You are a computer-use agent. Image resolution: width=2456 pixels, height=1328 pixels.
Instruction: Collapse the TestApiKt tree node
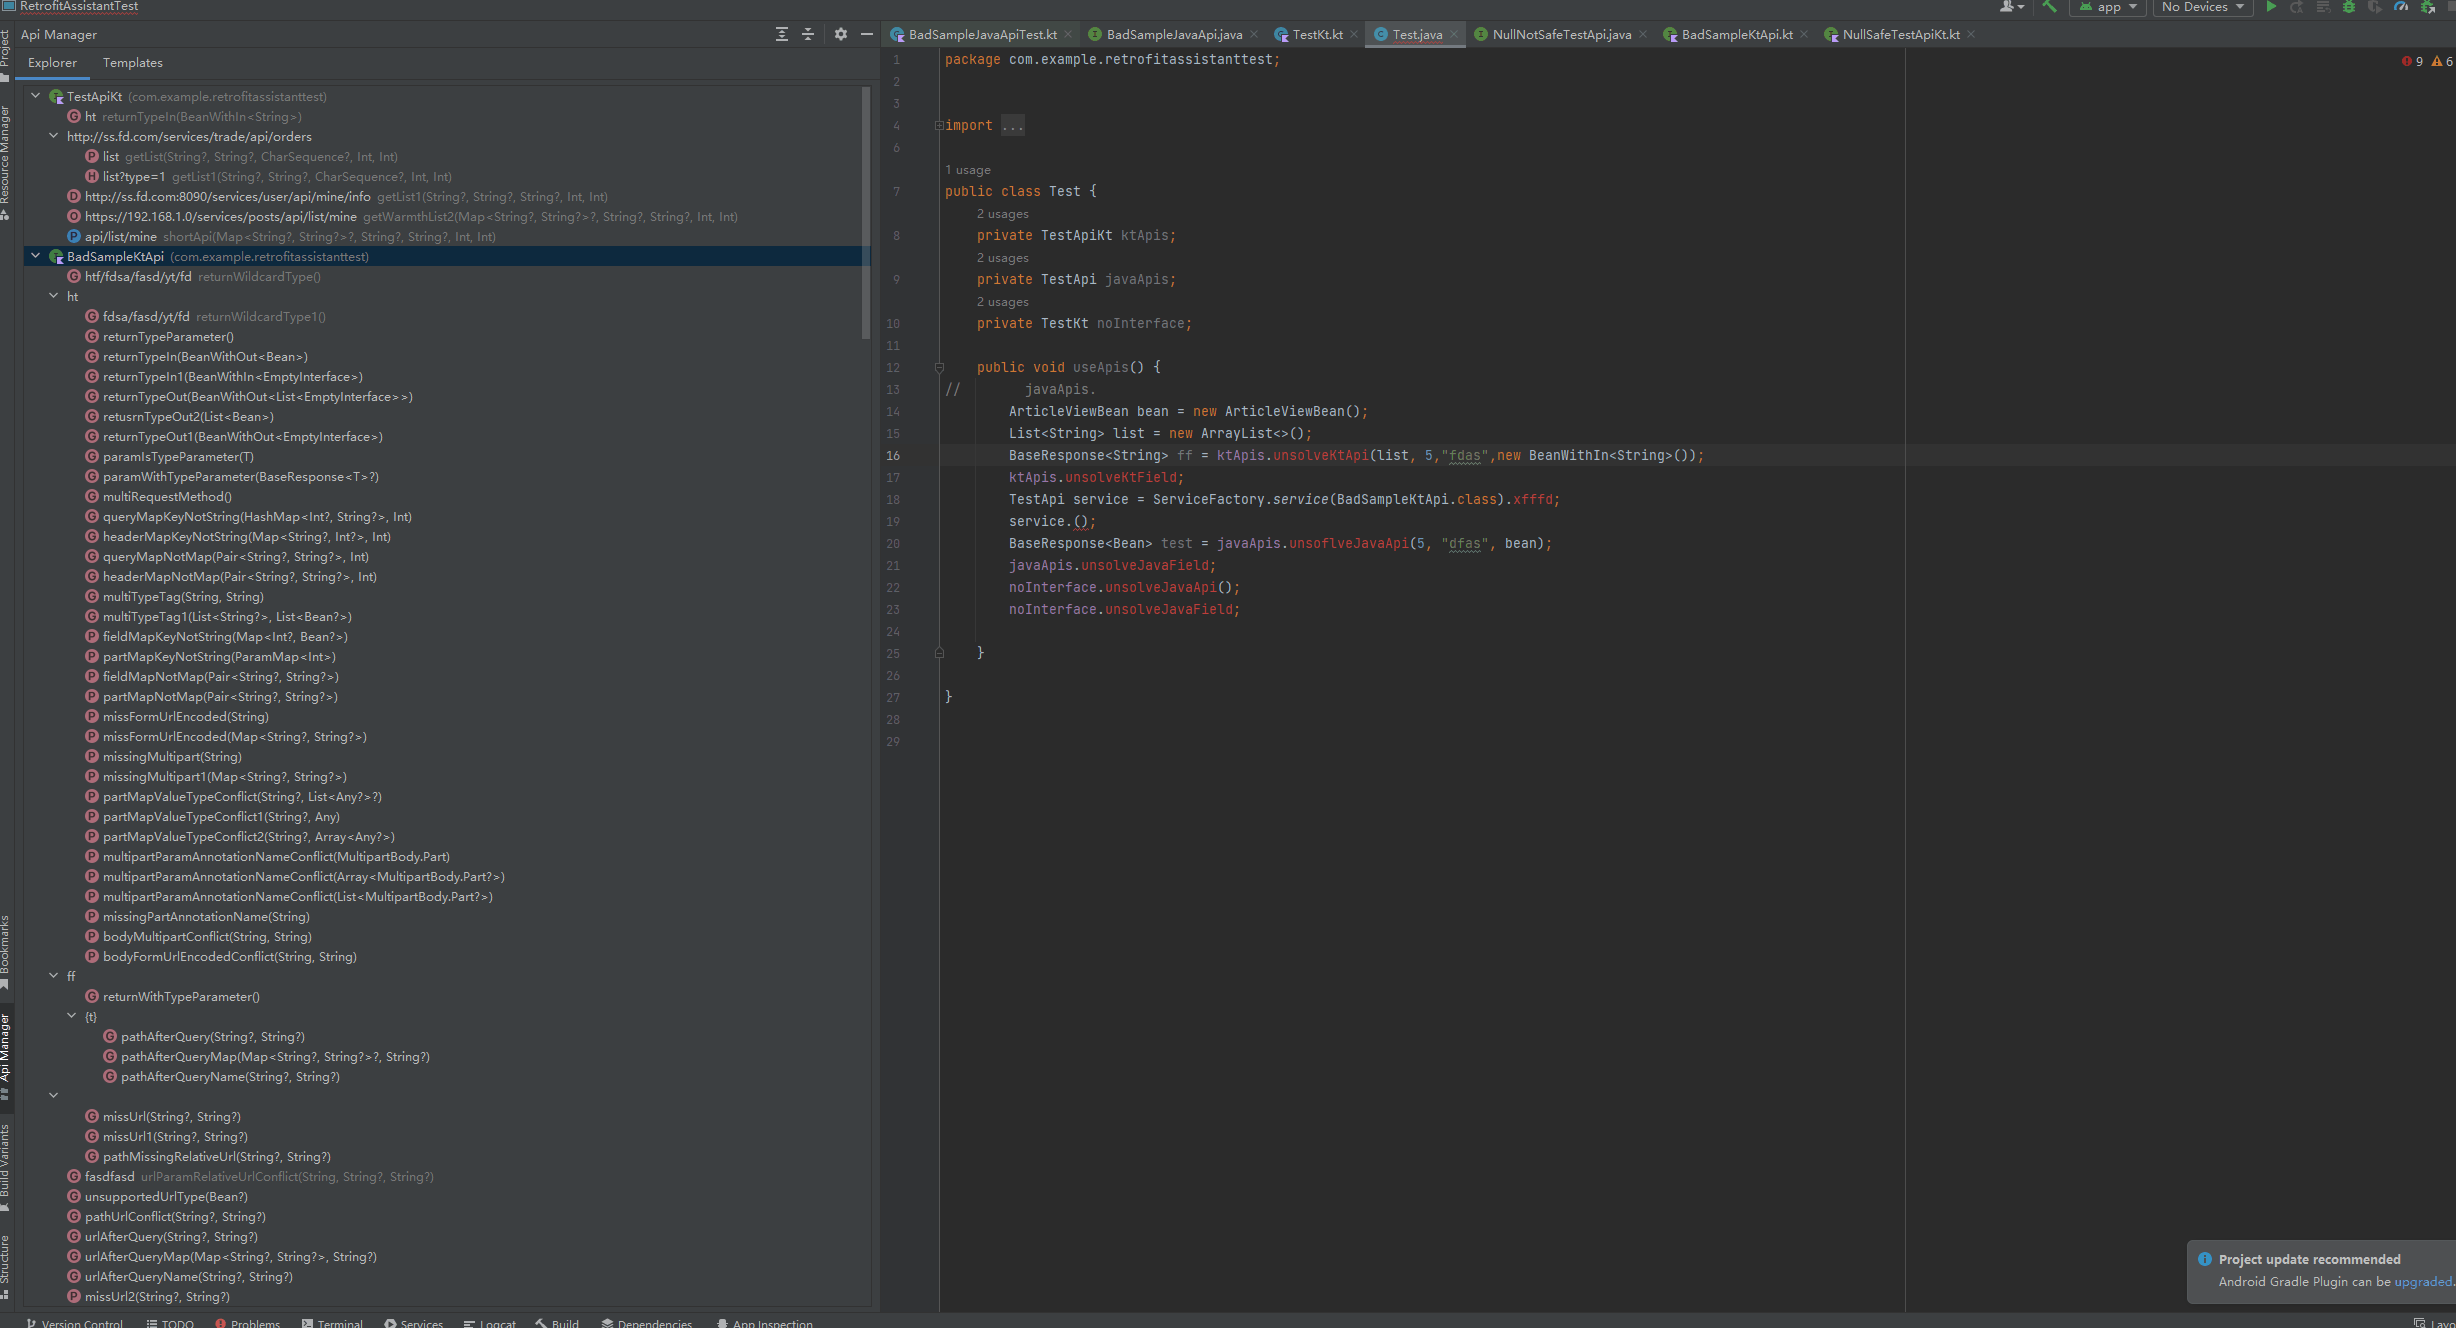tap(36, 96)
